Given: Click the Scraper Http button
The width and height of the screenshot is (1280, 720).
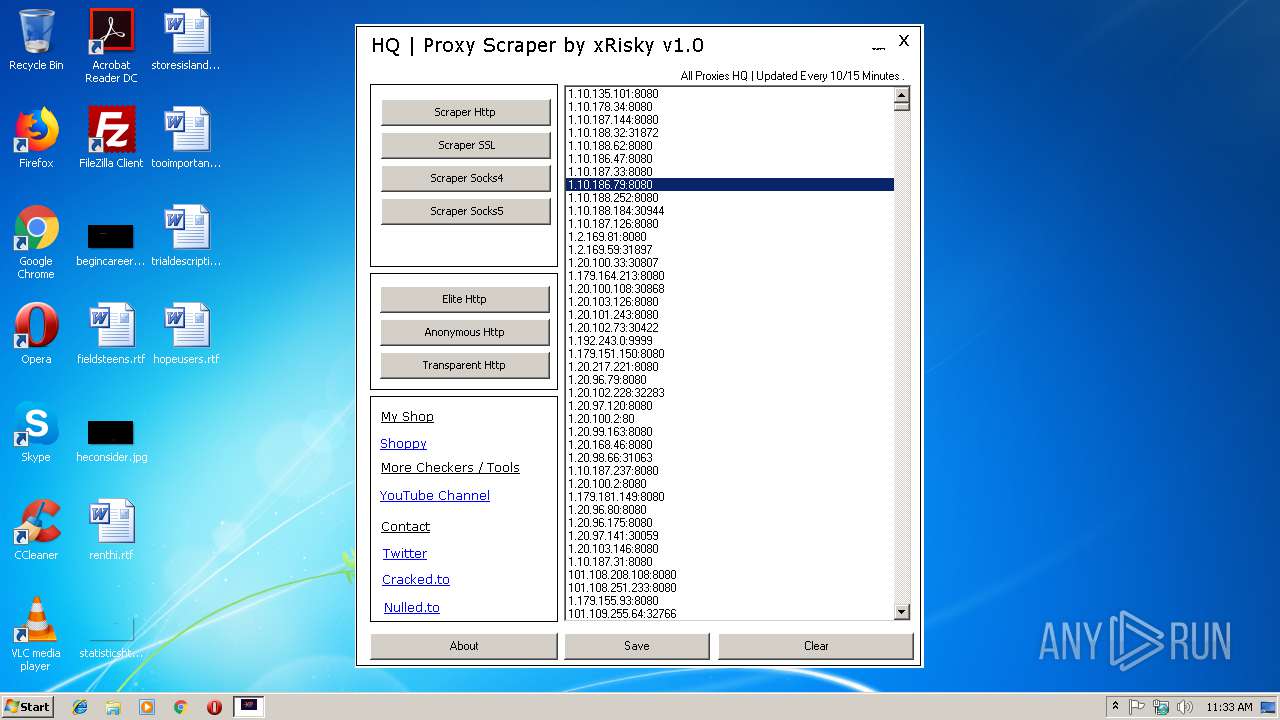Looking at the screenshot, I should point(465,112).
